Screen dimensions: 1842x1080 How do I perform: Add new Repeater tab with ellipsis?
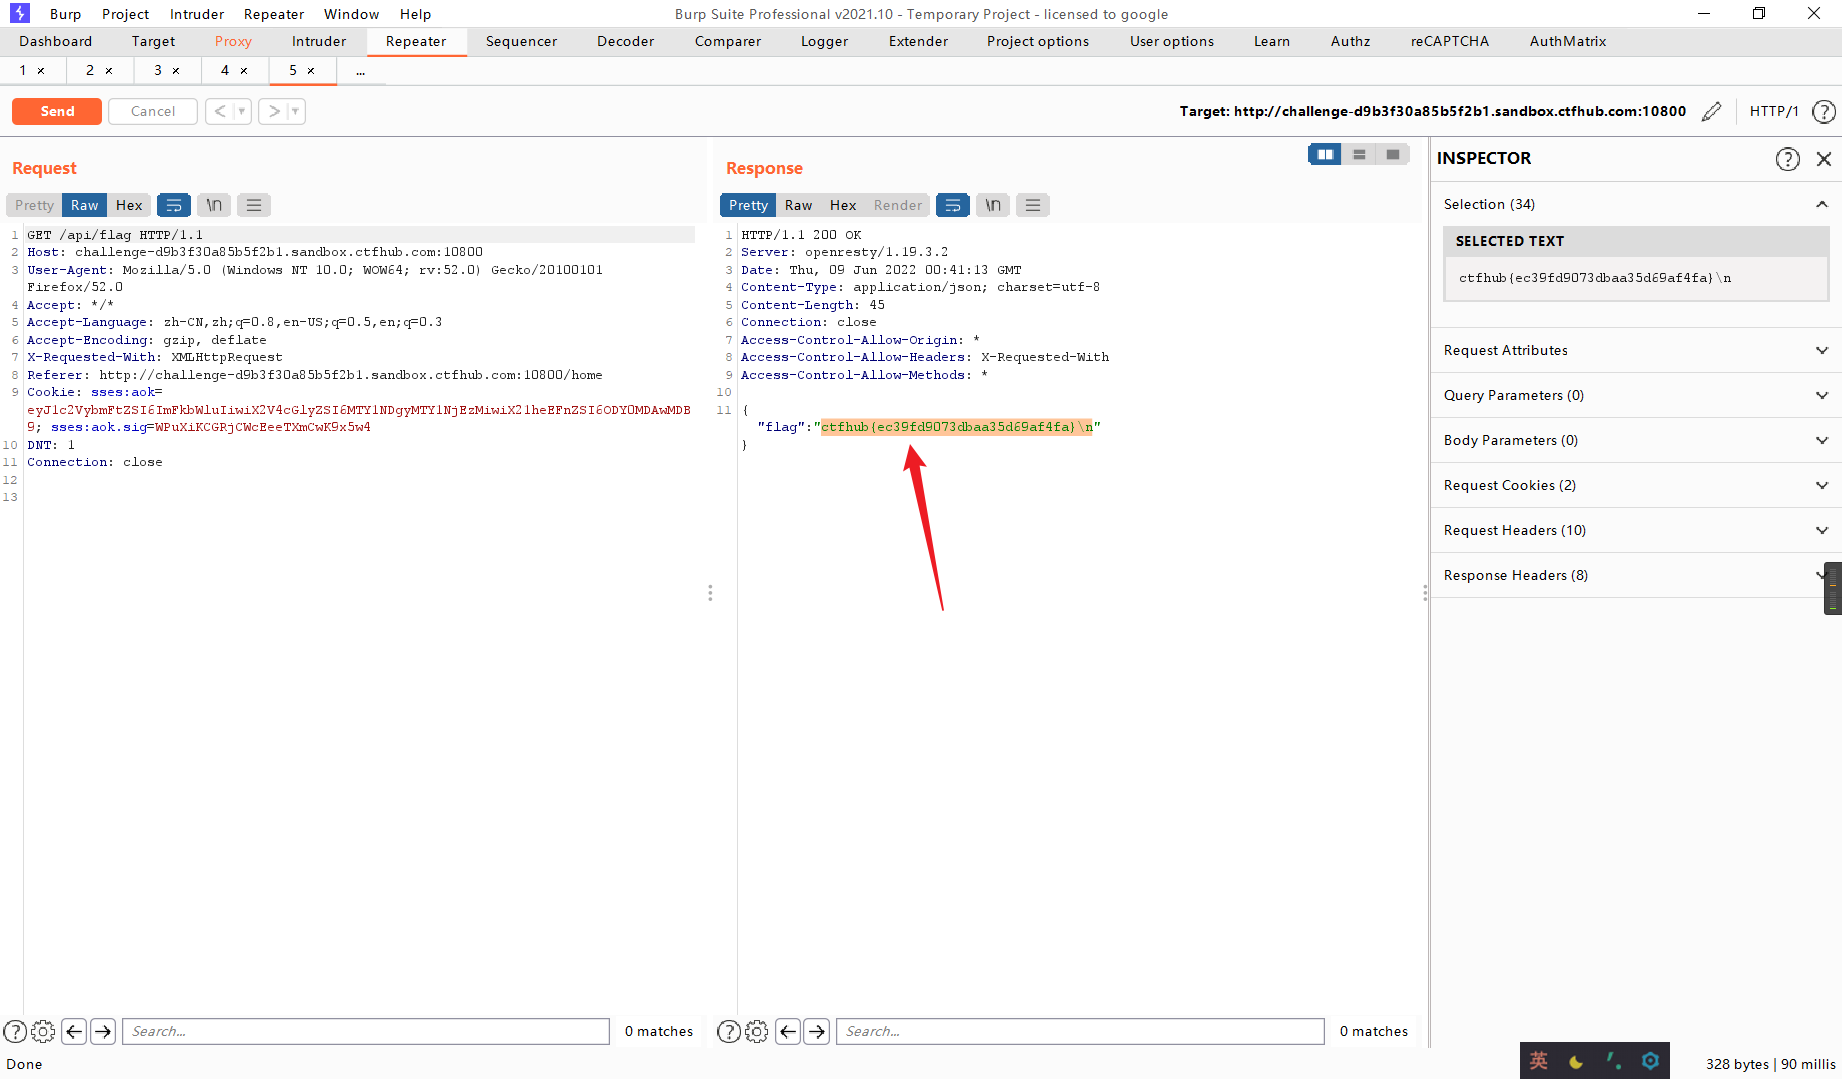coord(360,71)
